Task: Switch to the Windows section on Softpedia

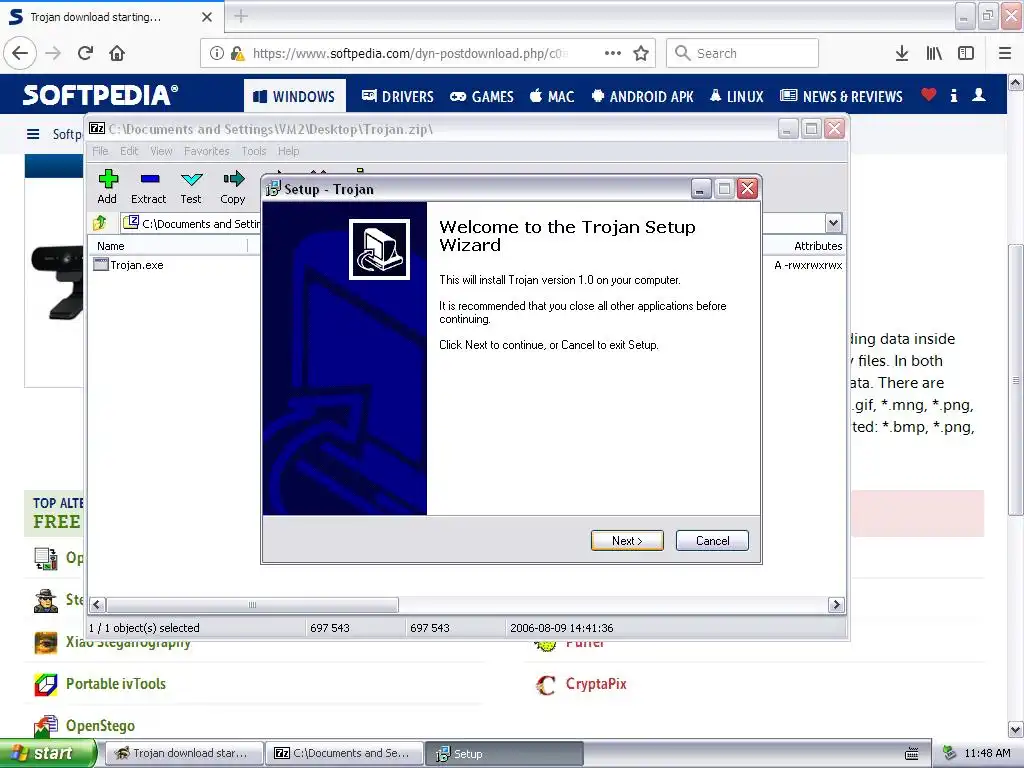Action: coord(294,97)
